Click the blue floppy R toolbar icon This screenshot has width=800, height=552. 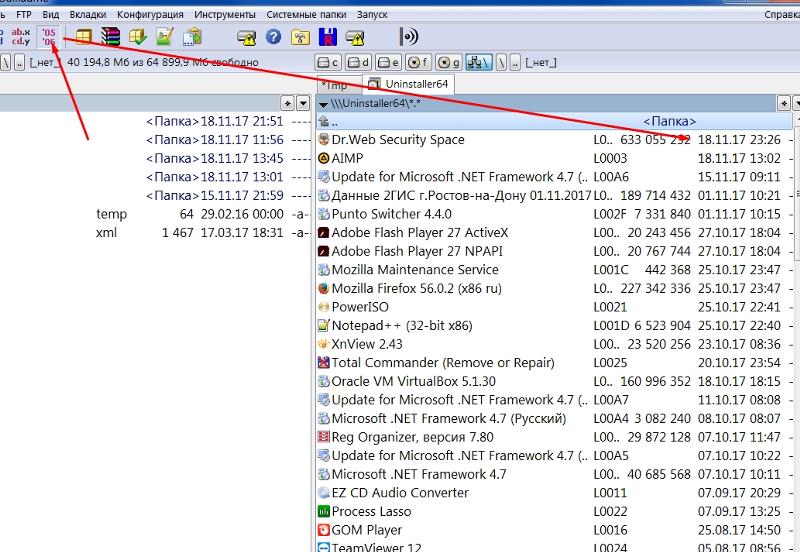tap(328, 37)
